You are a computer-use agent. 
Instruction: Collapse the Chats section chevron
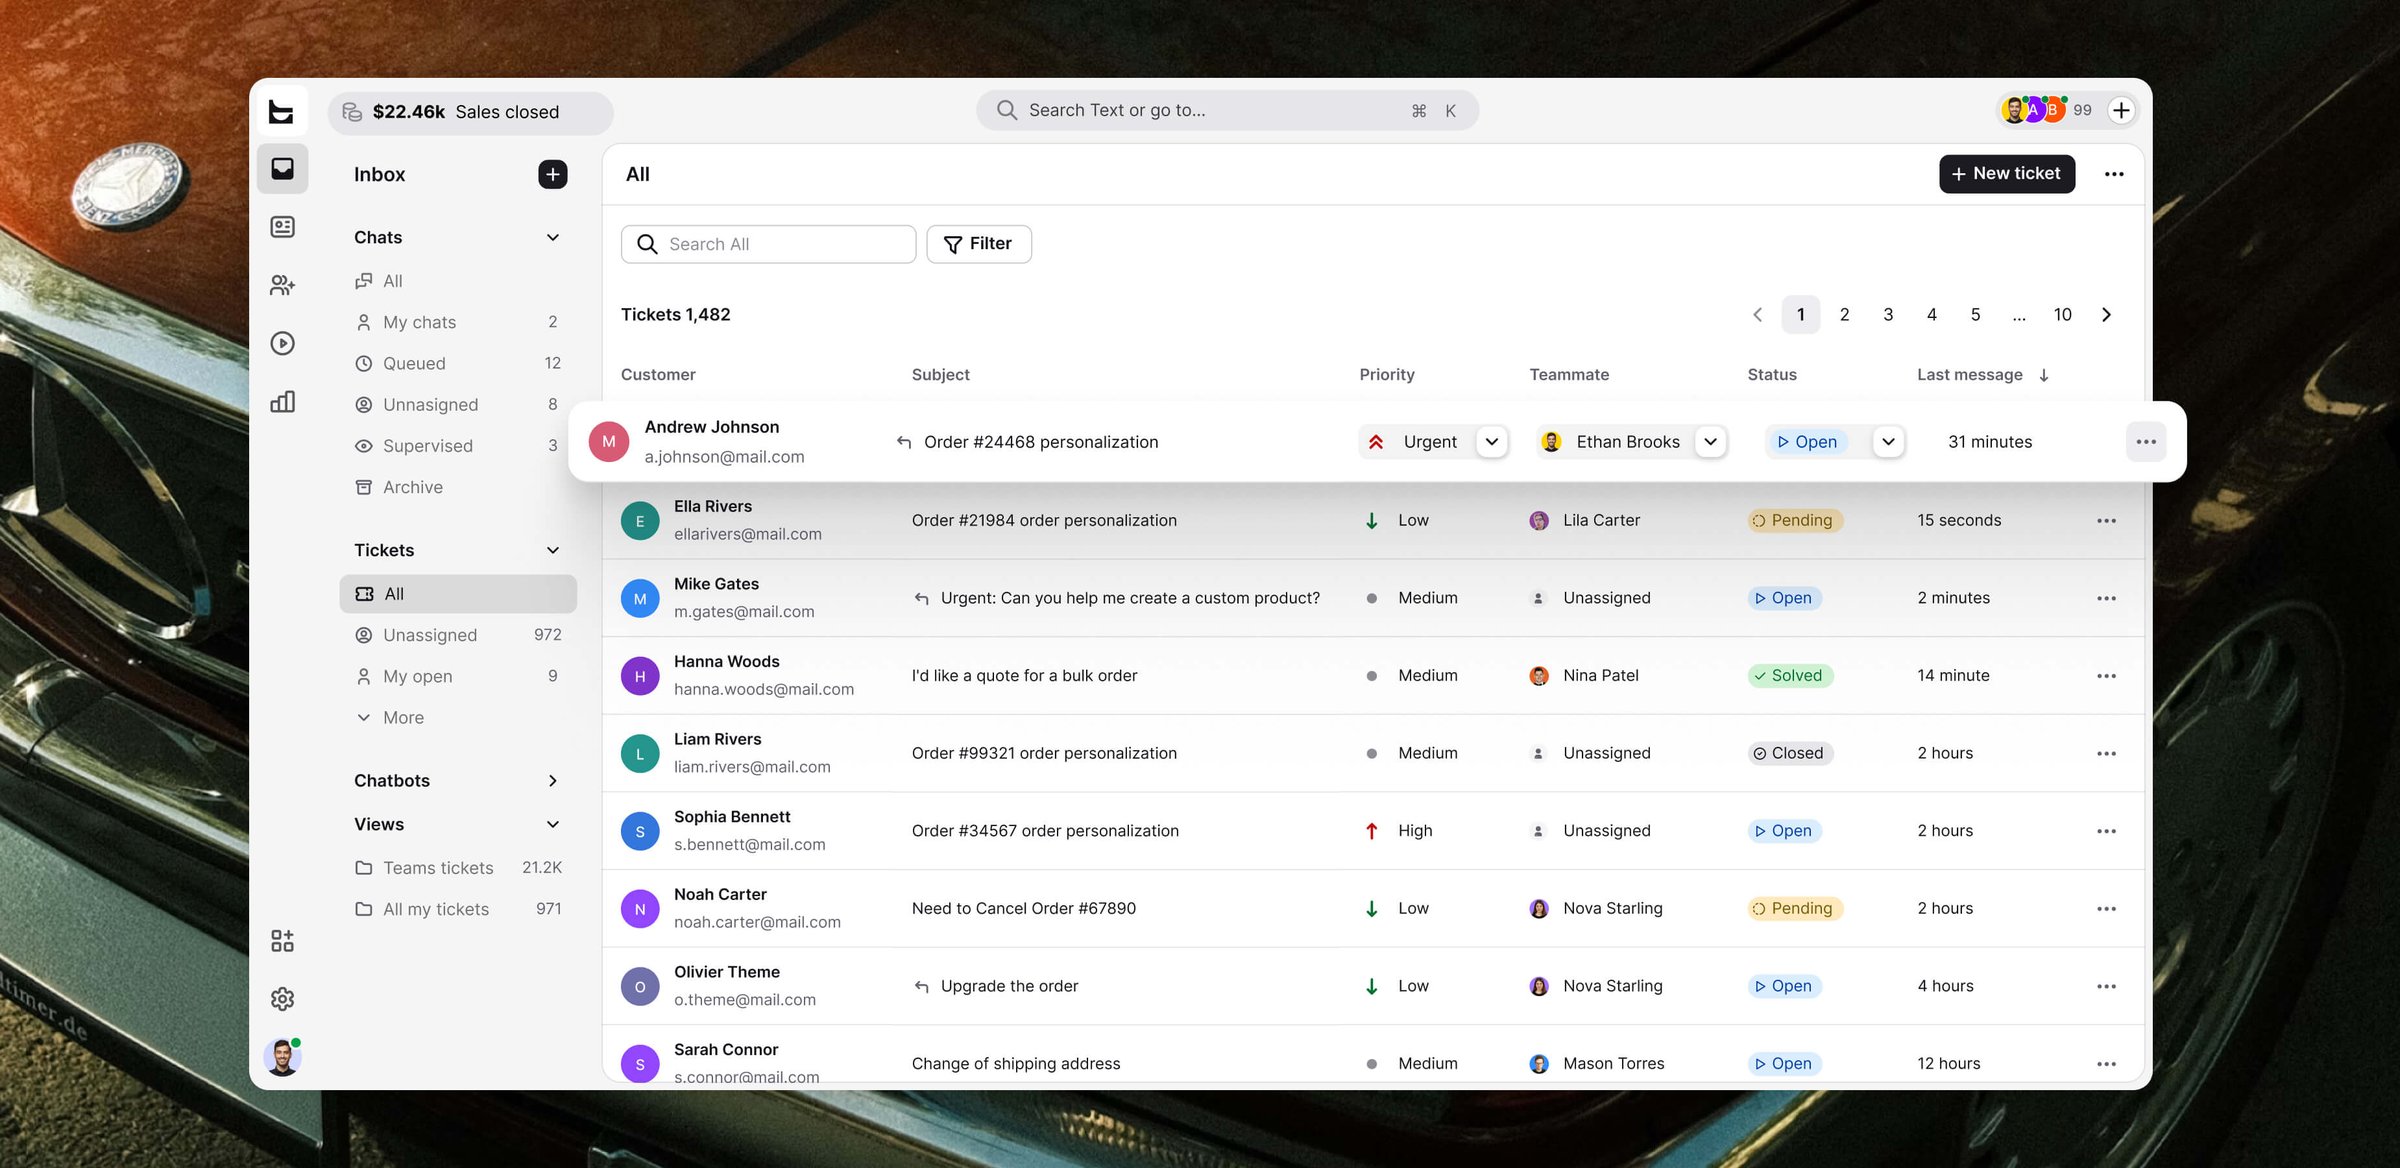pyautogui.click(x=553, y=237)
